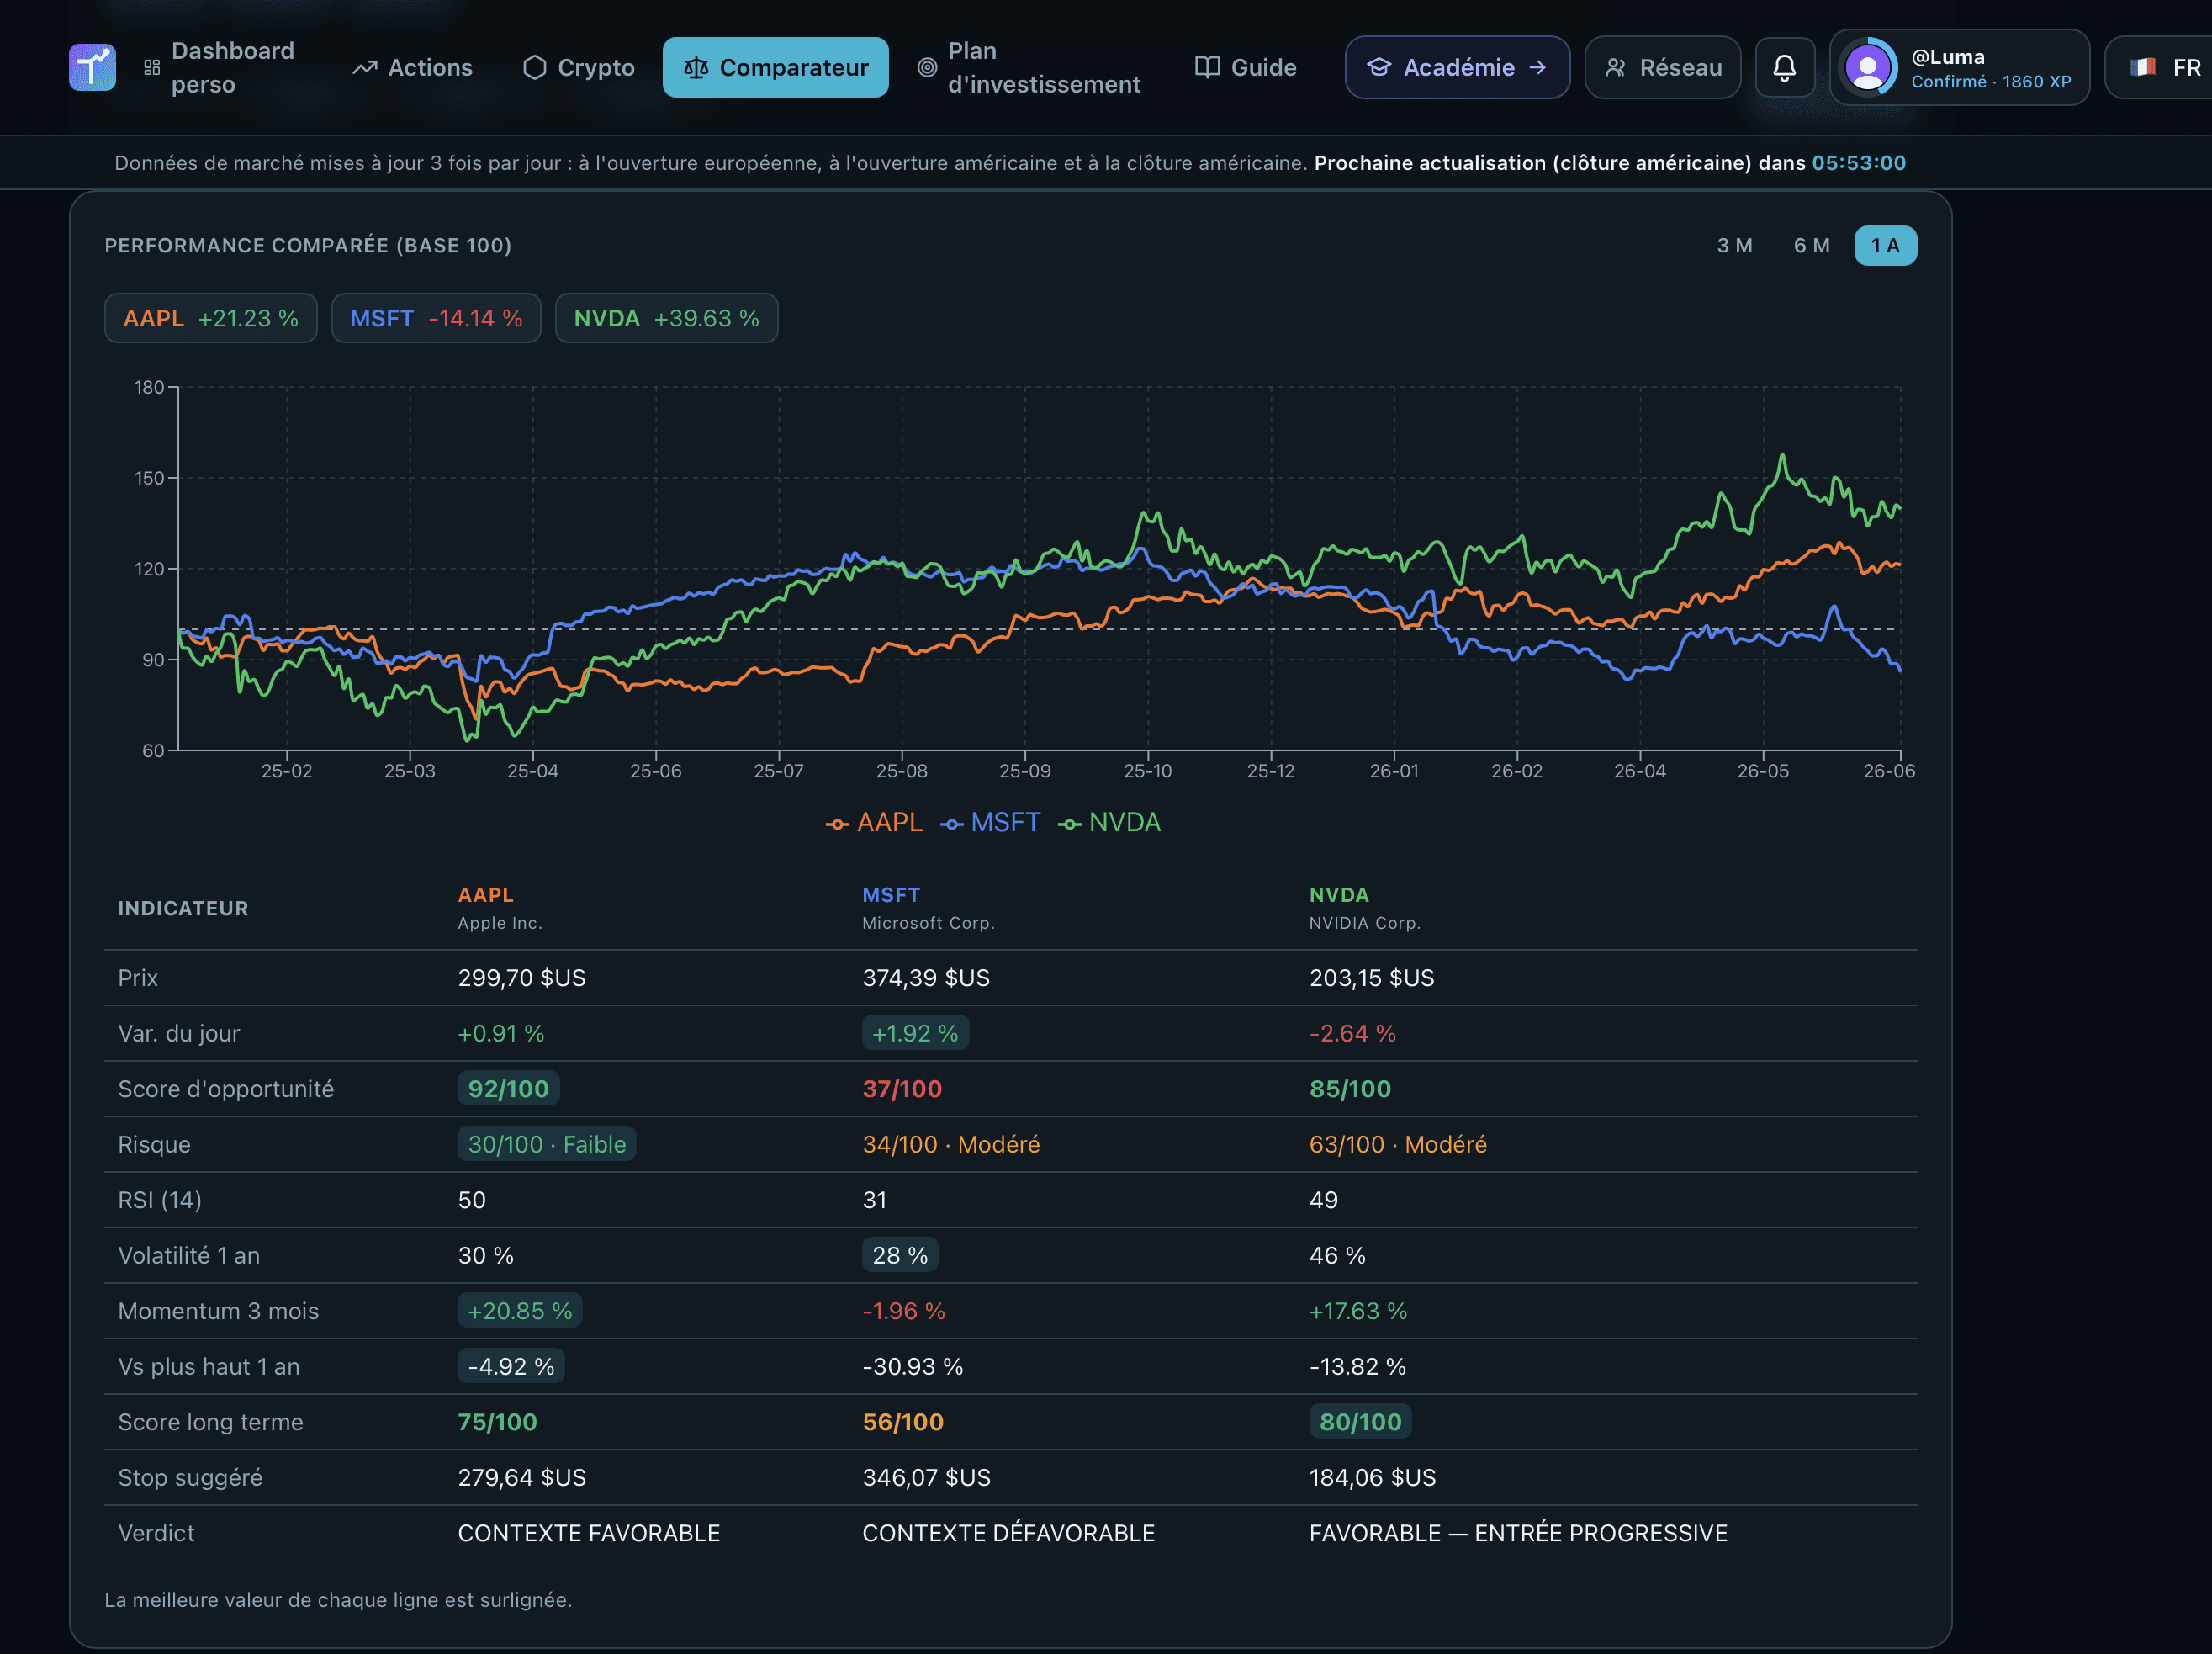Image resolution: width=2212 pixels, height=1654 pixels.
Task: Open Actions trending chart icon
Action: pyautogui.click(x=365, y=67)
